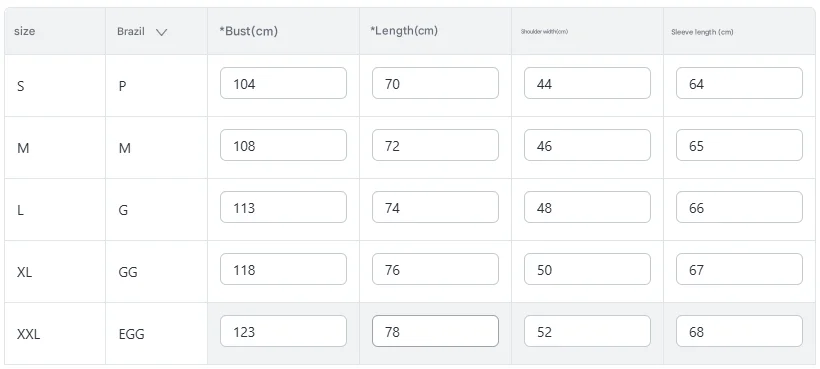820x369 pixels.
Task: Edit XL sleeve length value 67
Action: coord(739,269)
